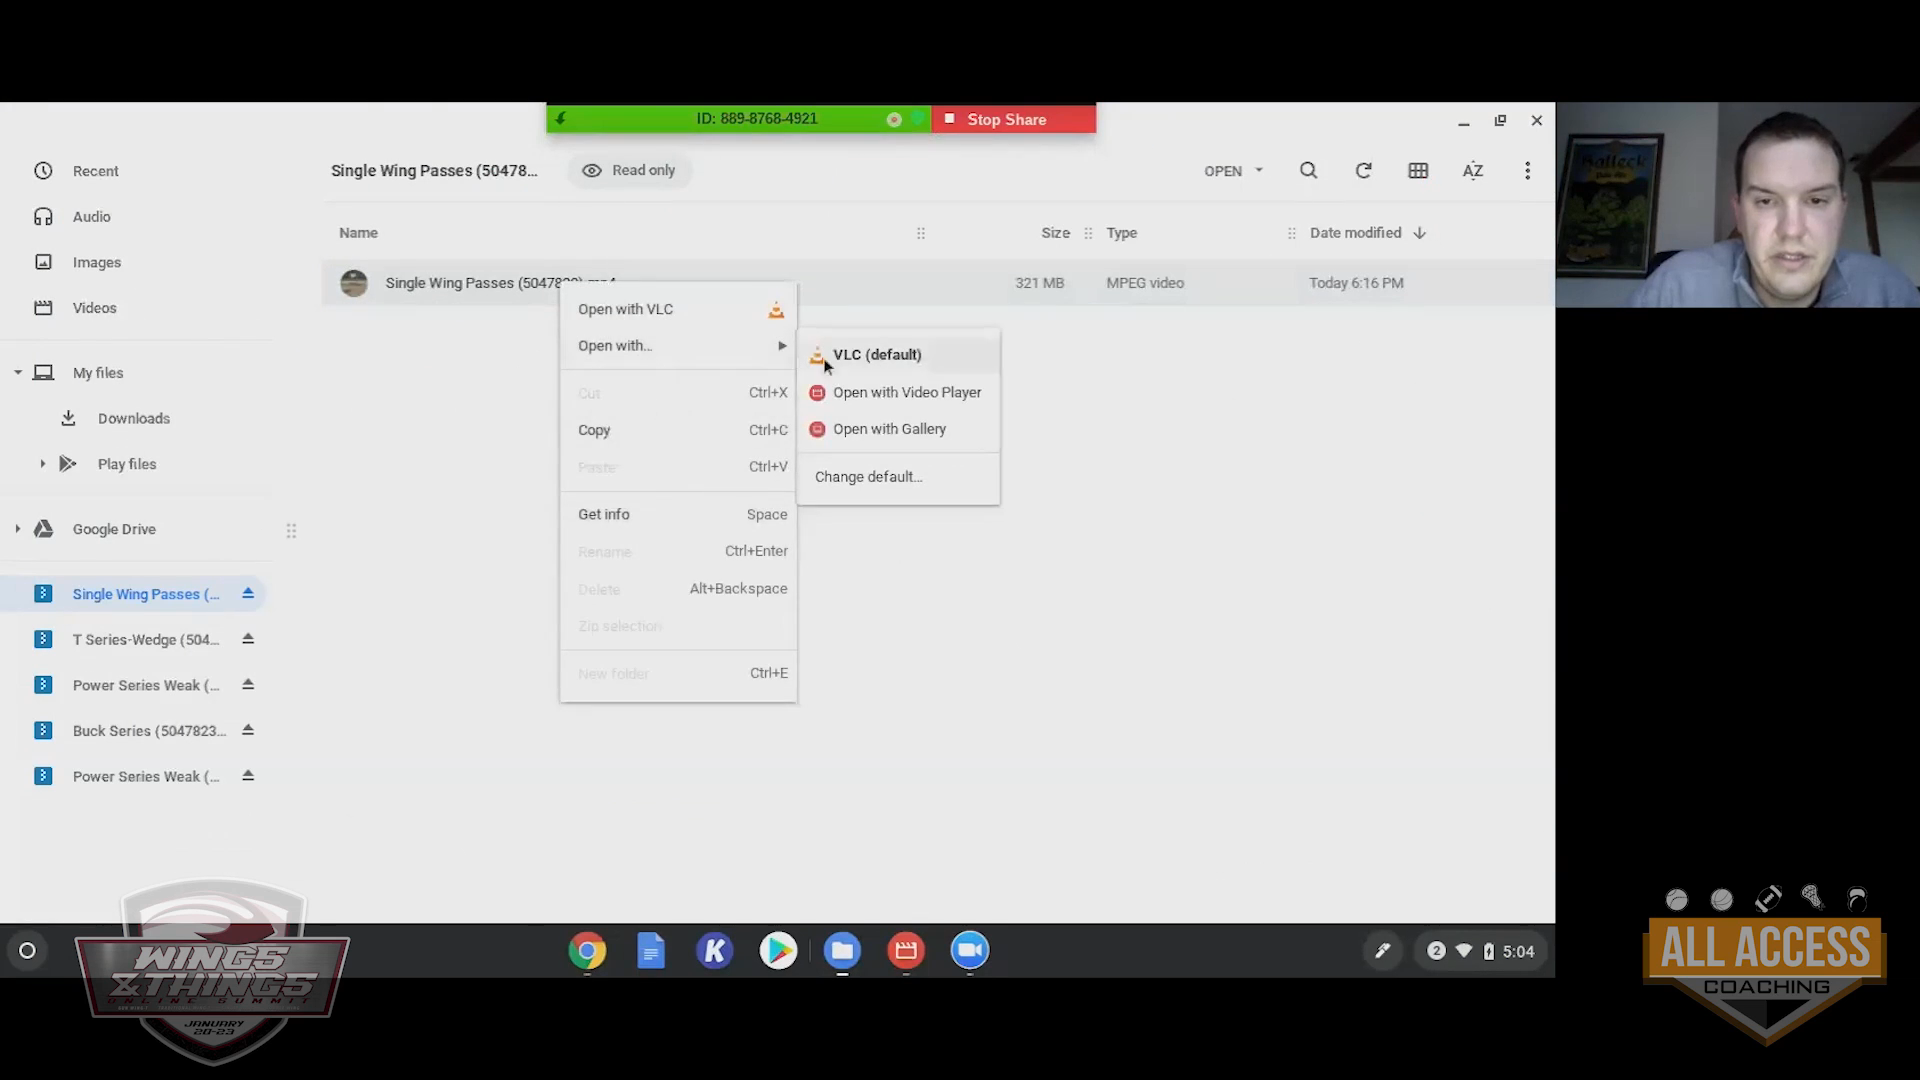Expand the Google Drive tree
Image resolution: width=1920 pixels, height=1080 pixels.
tap(18, 529)
